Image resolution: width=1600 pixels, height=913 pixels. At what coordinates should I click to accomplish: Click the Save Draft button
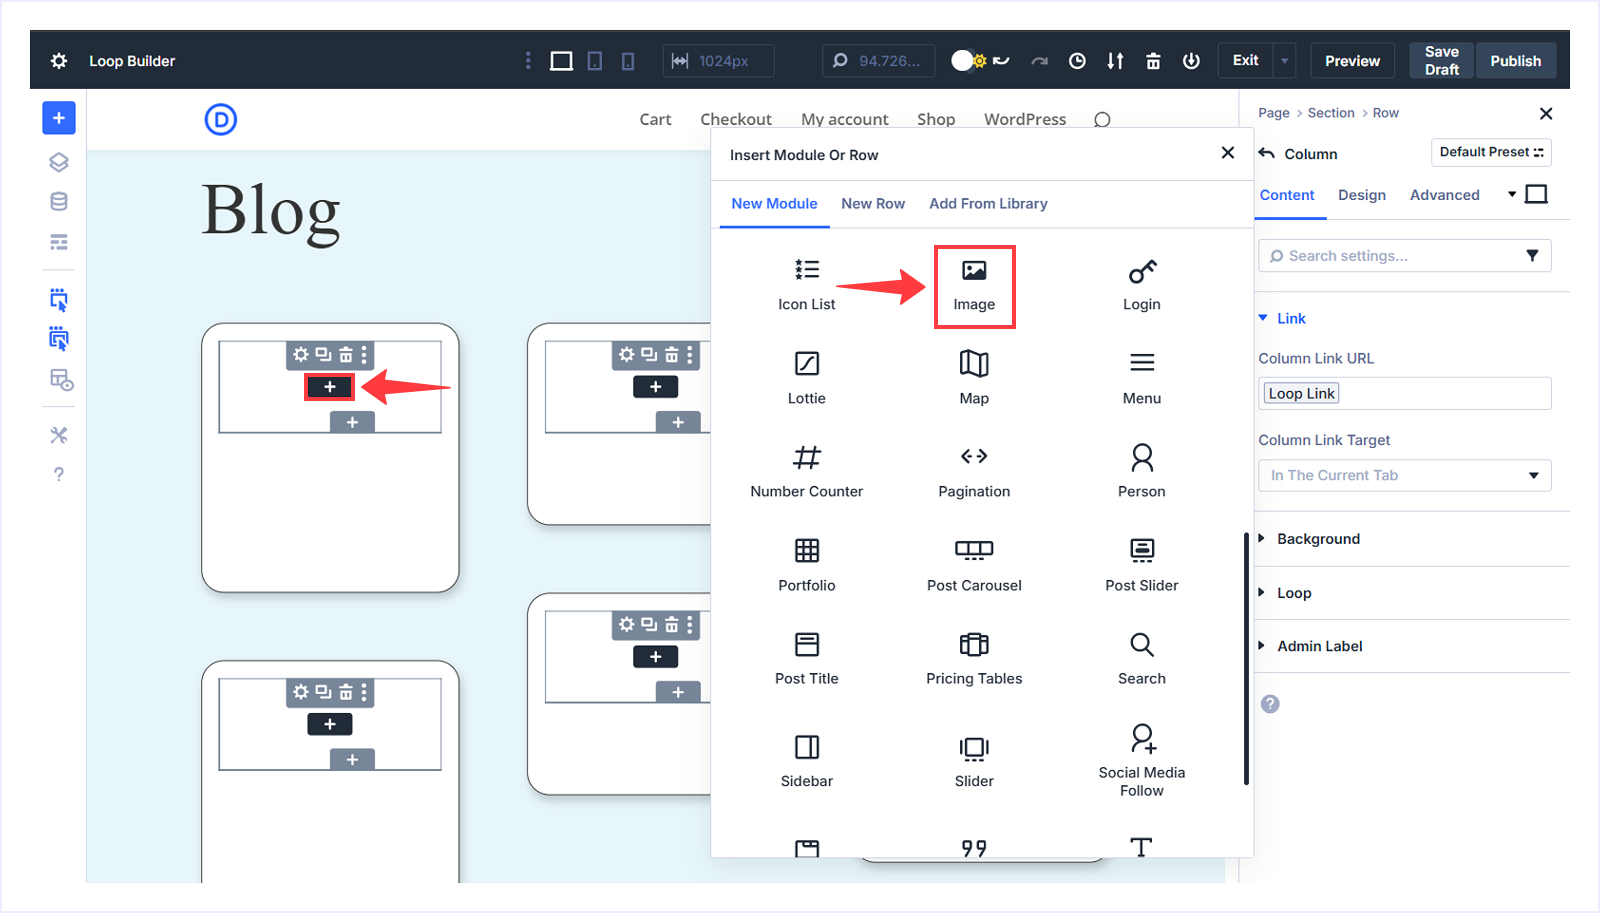point(1440,60)
